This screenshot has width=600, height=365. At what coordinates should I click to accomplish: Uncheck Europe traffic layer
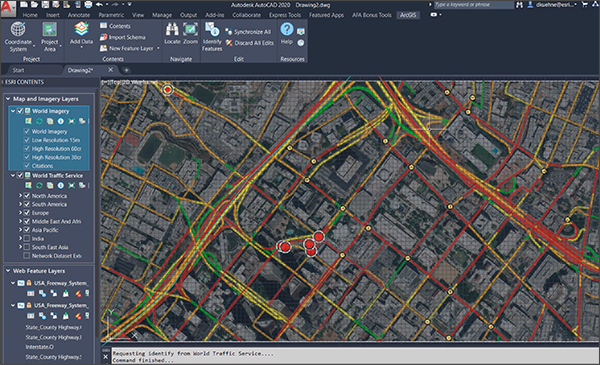click(27, 213)
